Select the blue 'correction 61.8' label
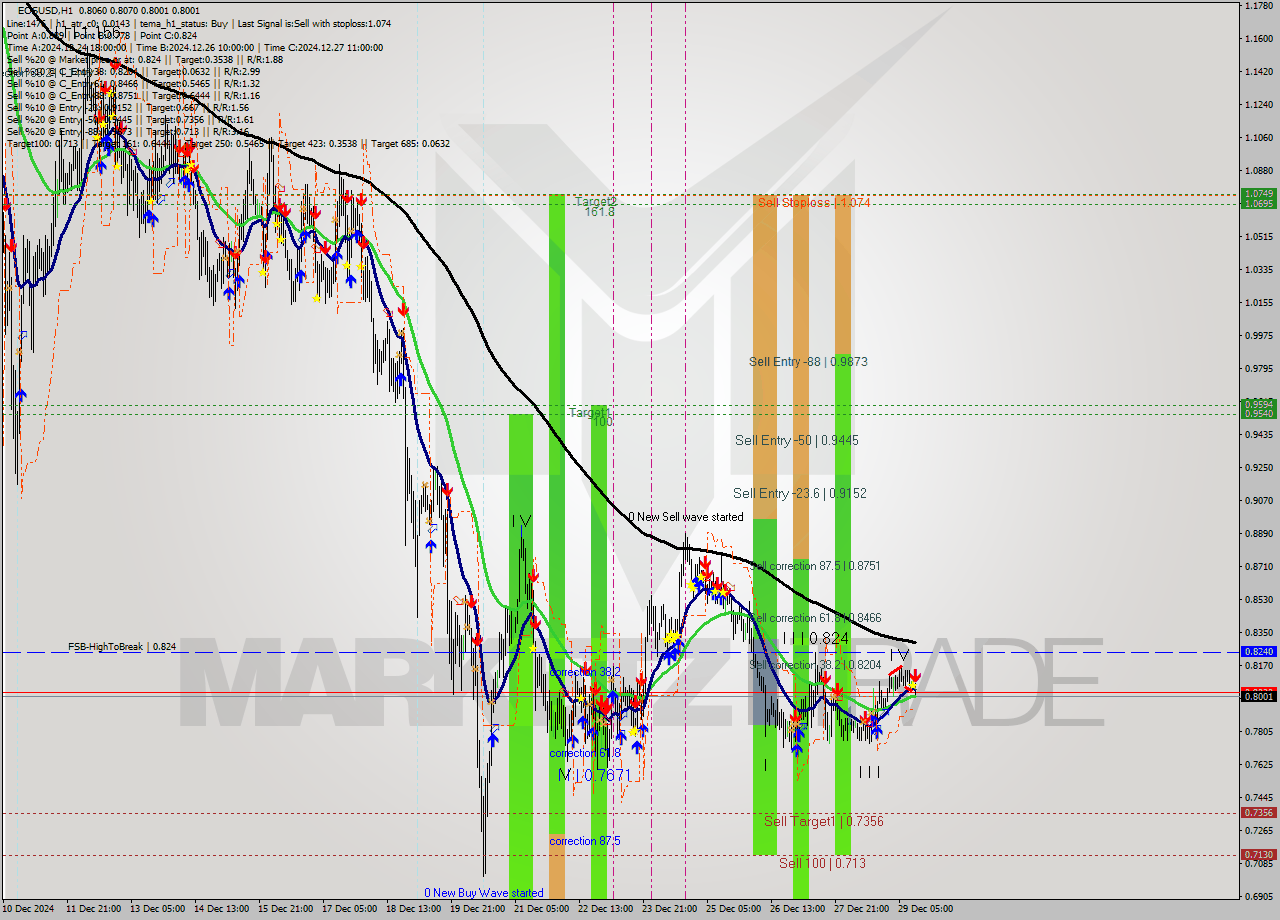Screen dimensions: 1280x920 (x=585, y=753)
